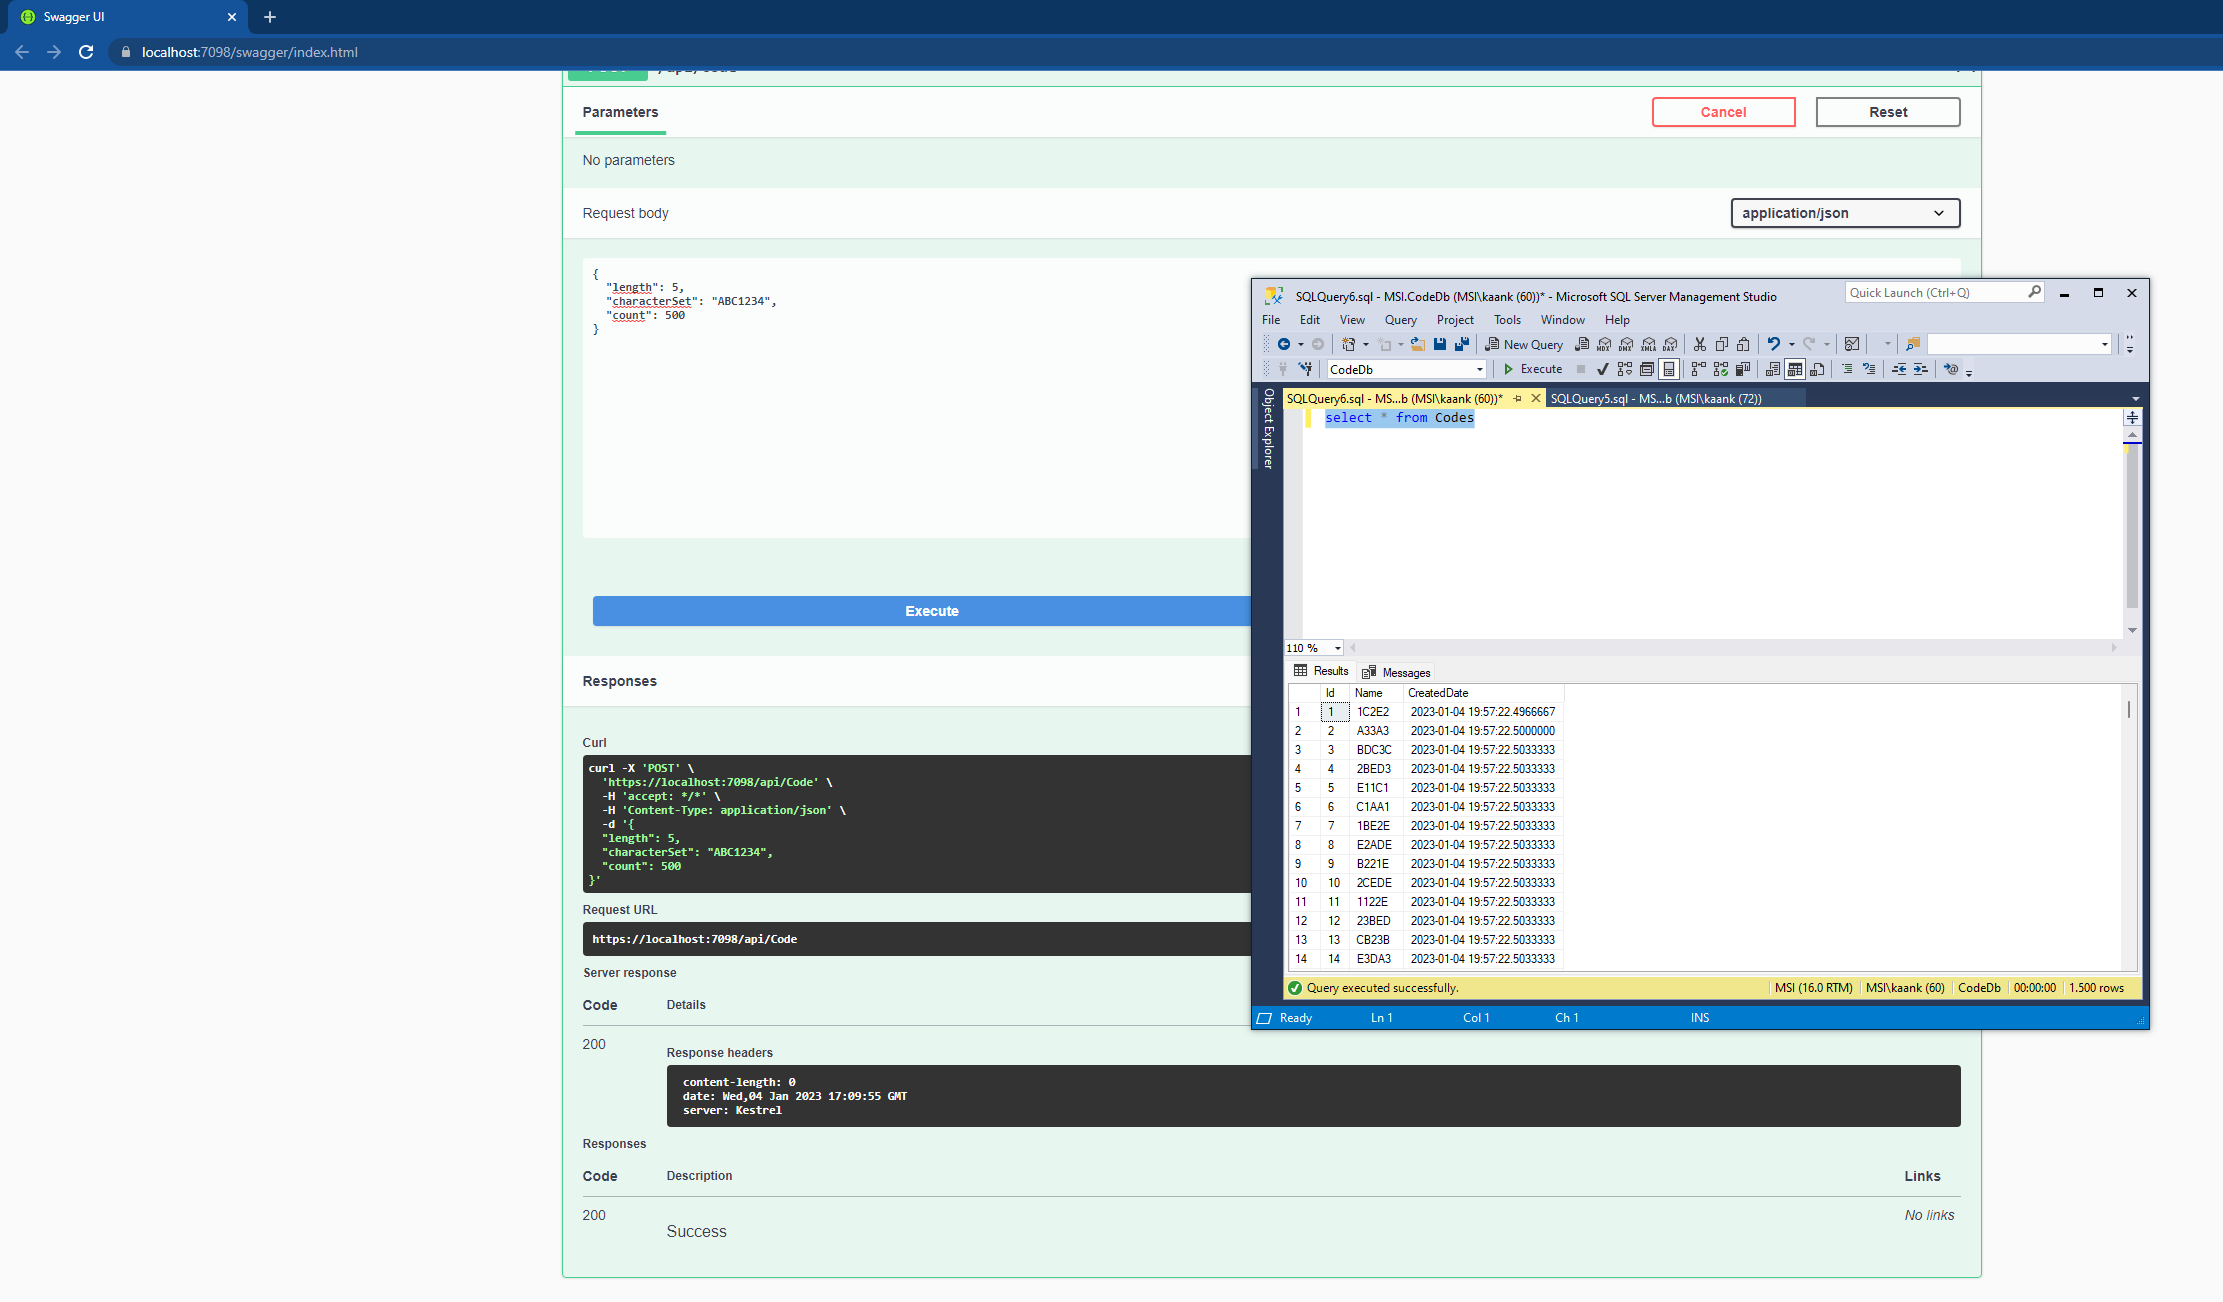Viewport: 2223px width, 1302px height.
Task: Toggle Results to Grid in SSMS
Action: 1795,369
